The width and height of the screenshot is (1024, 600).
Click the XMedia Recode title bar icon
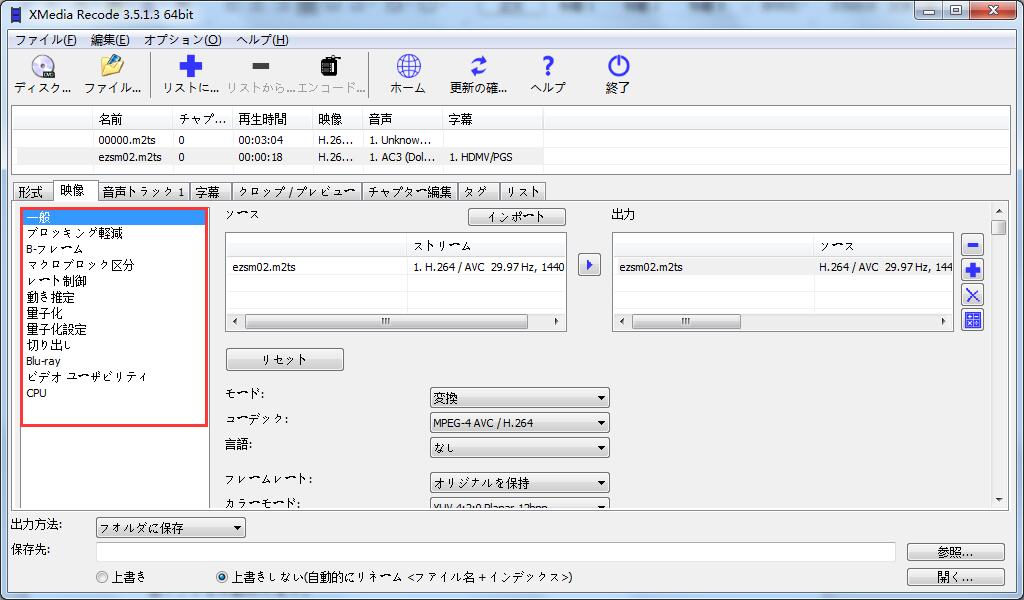pos(16,14)
